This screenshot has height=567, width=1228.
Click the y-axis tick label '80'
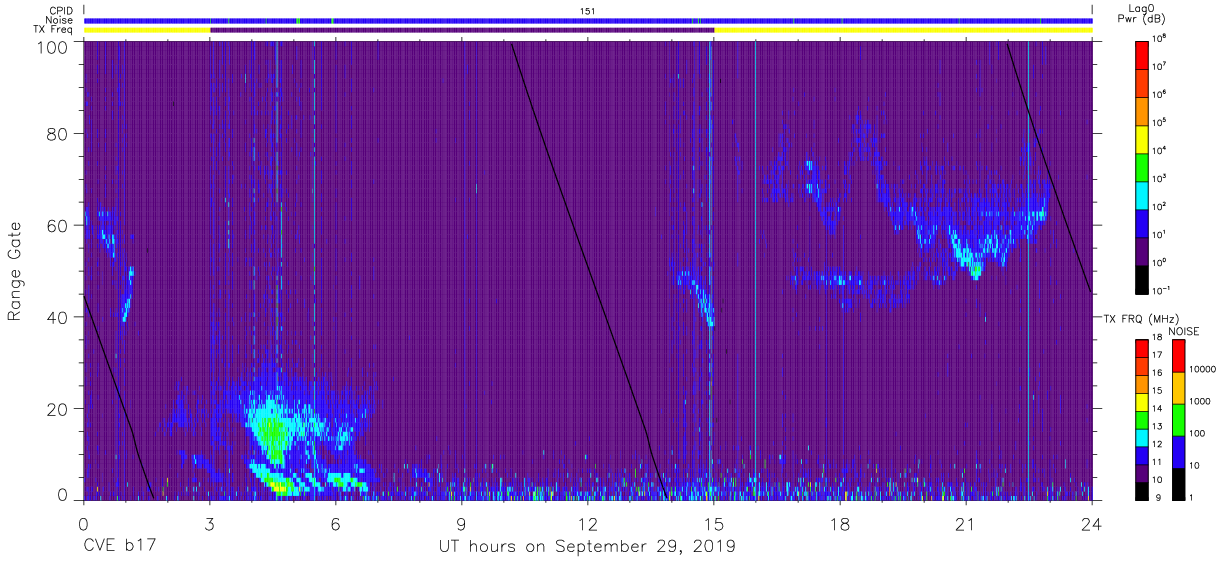point(58,134)
